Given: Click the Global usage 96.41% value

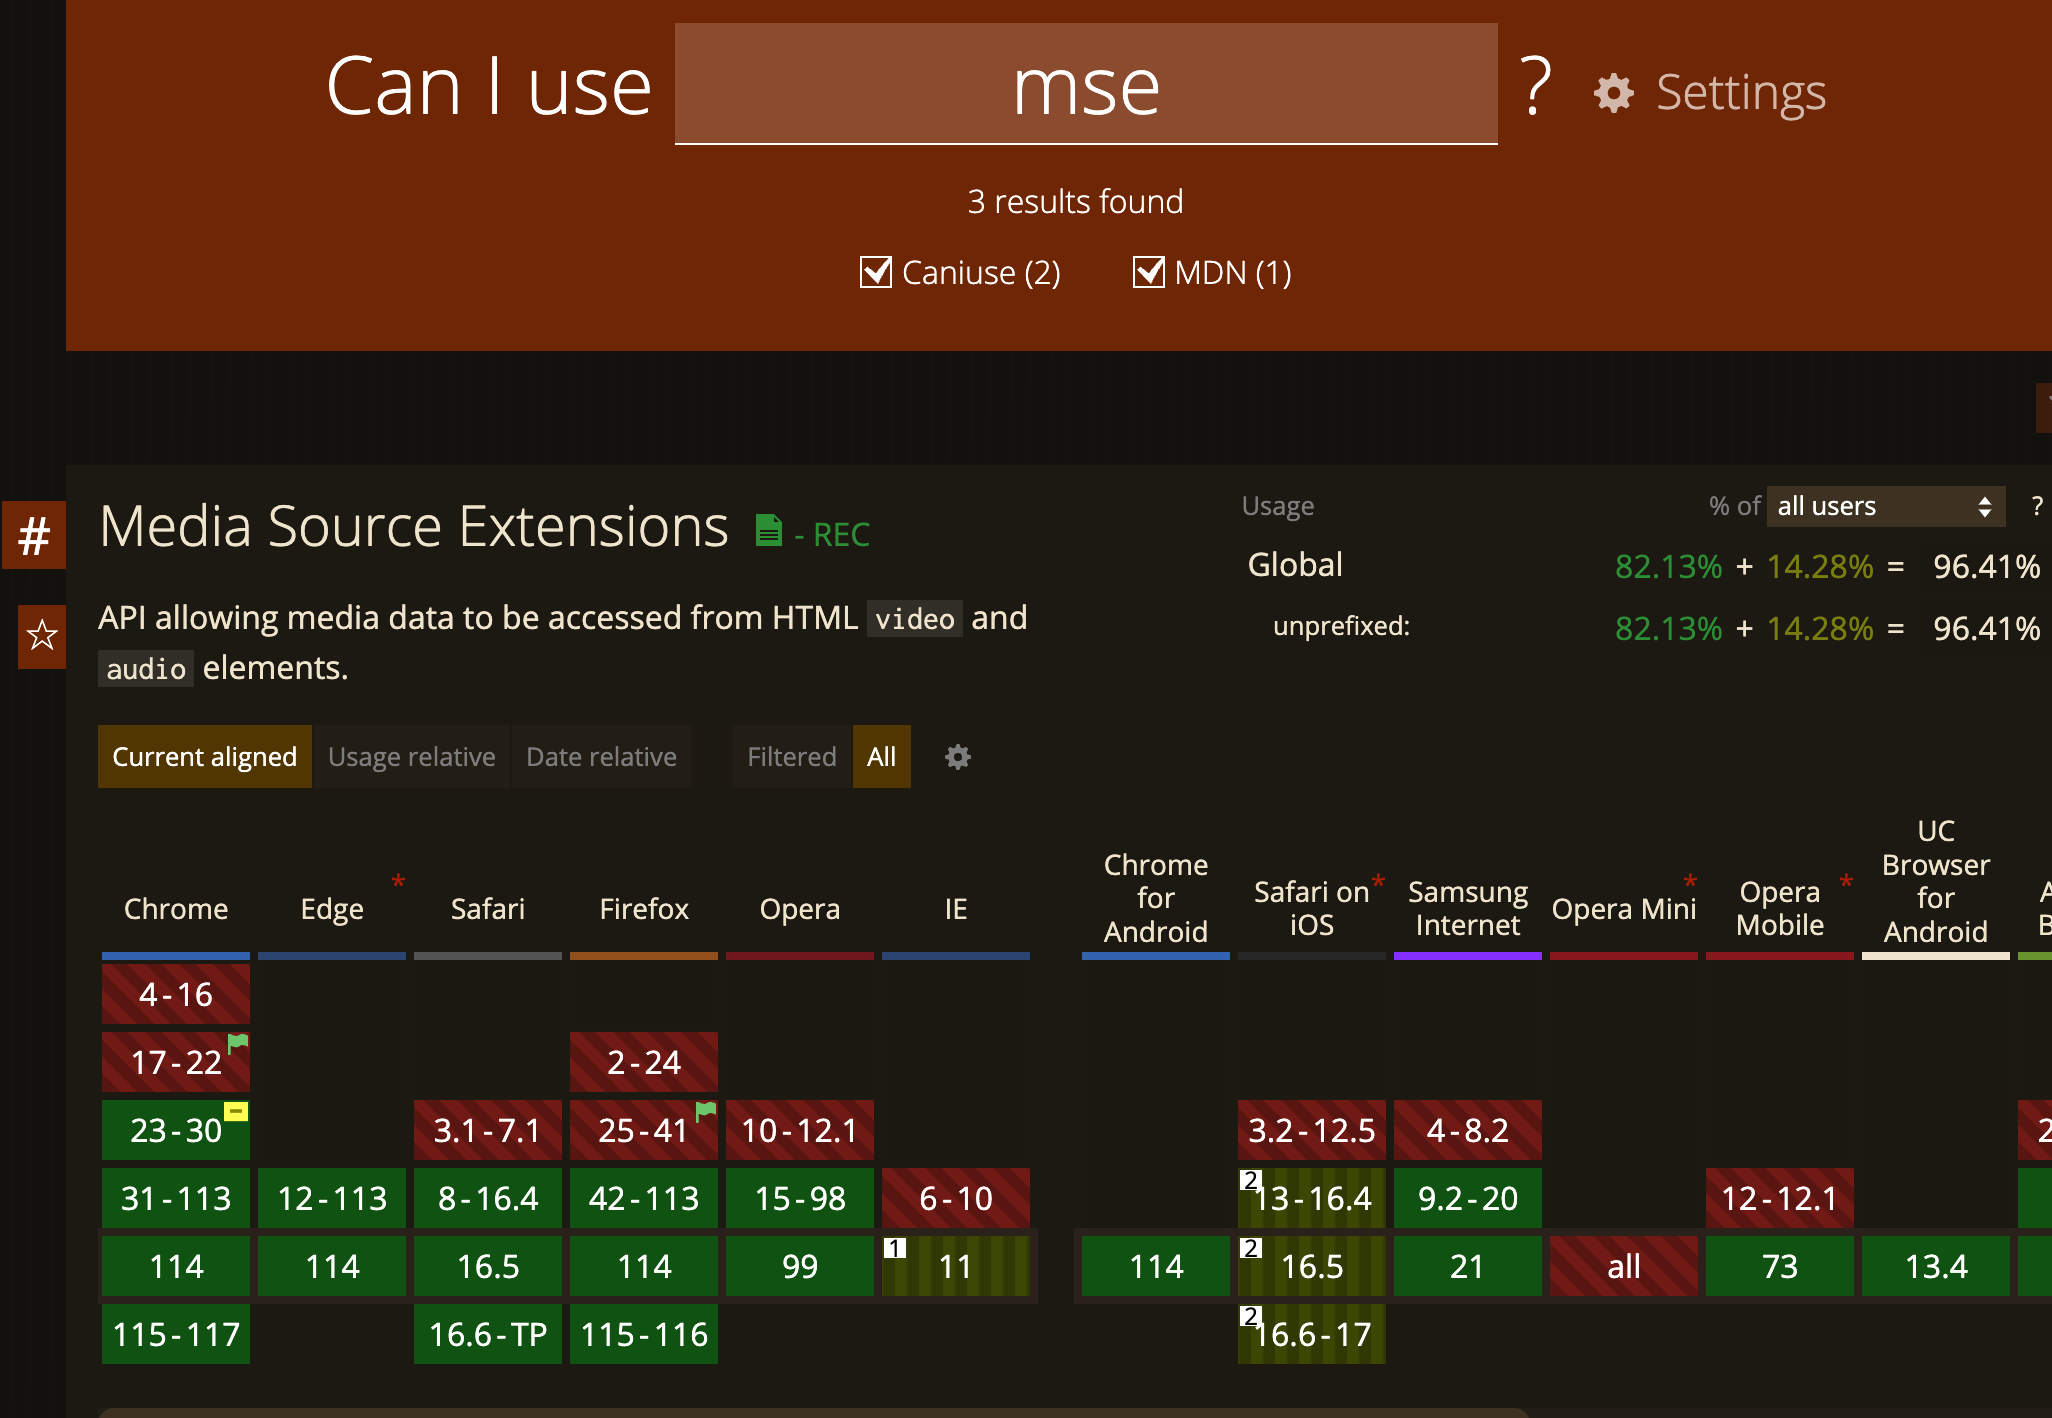Looking at the screenshot, I should [1986, 567].
